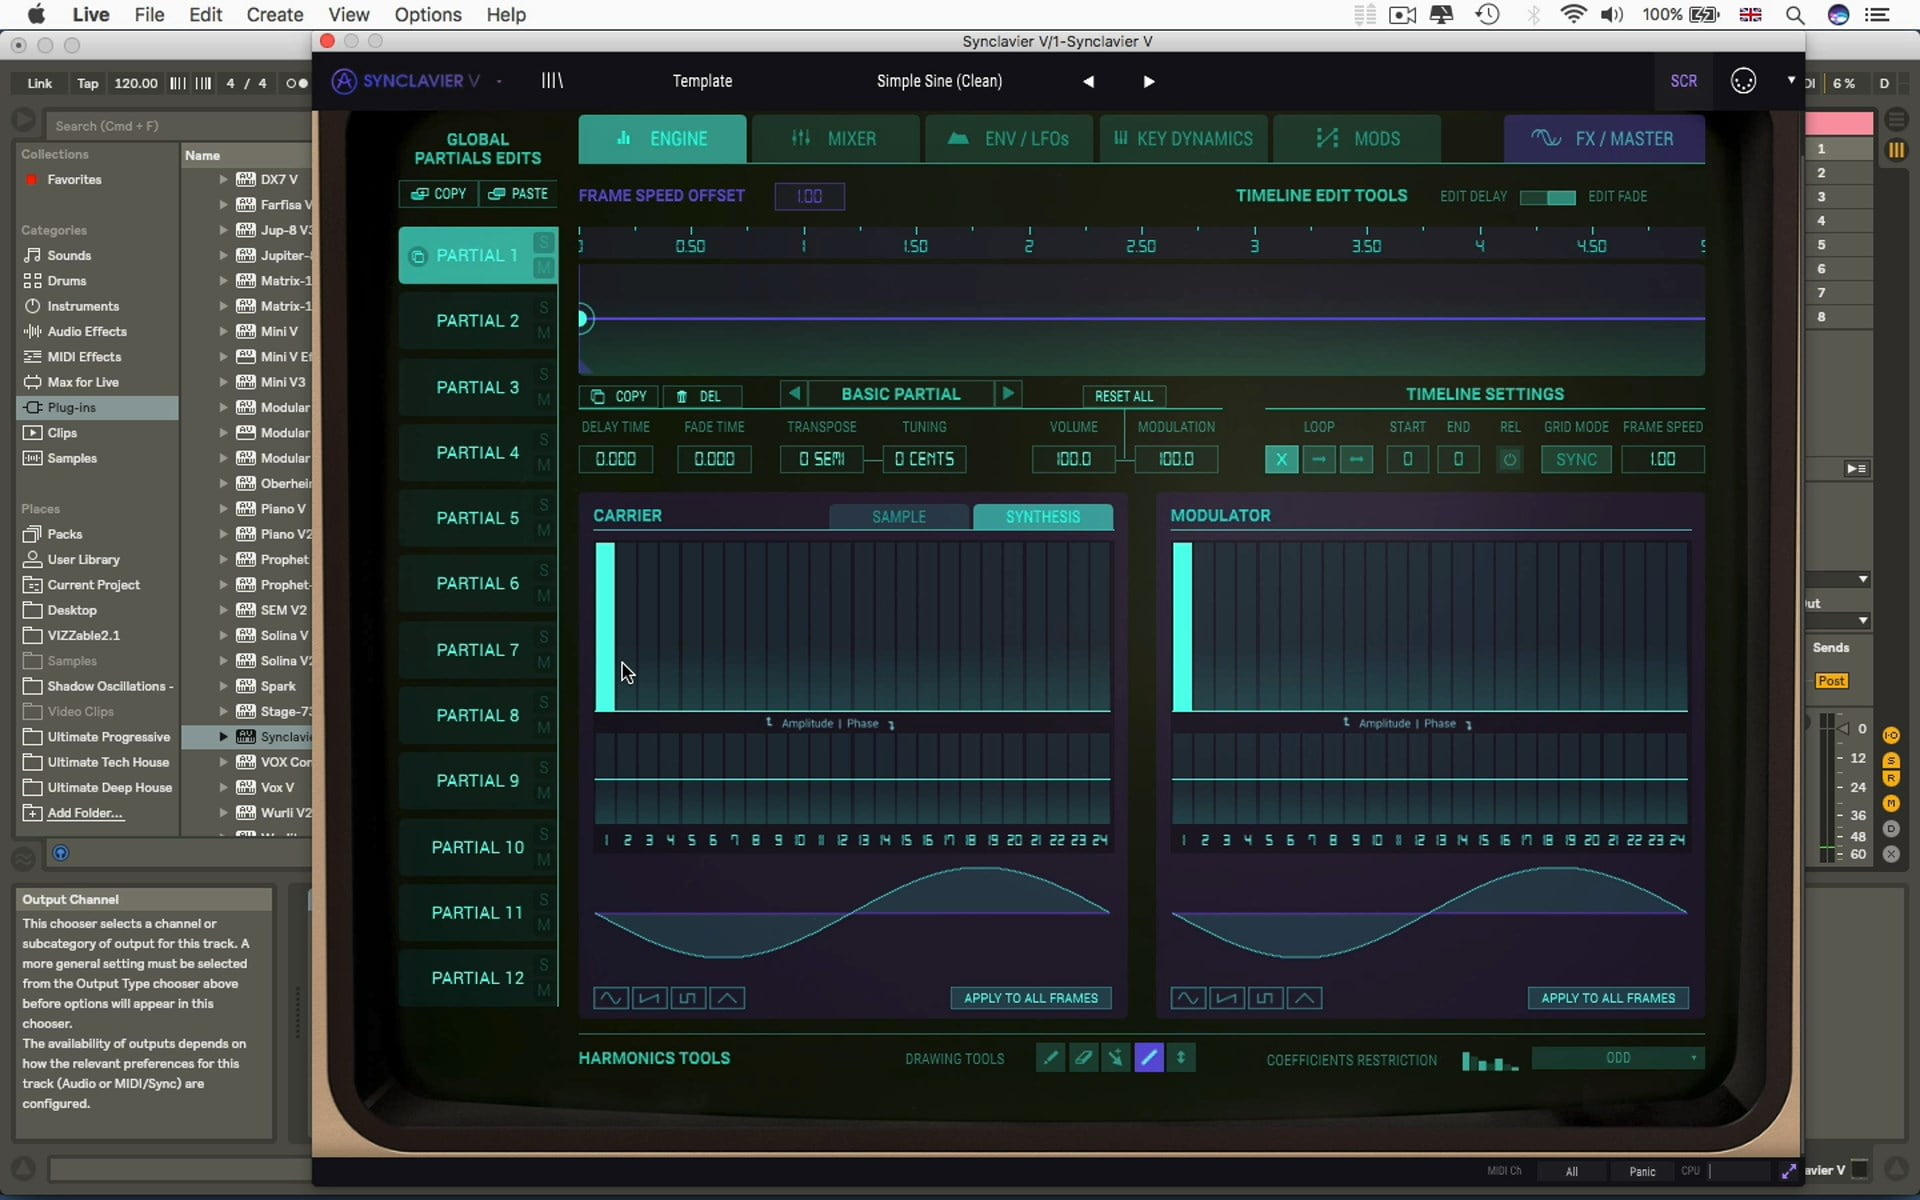Switch to the ENV / LFOs tab
The height and width of the screenshot is (1200, 1920).
1009,139
